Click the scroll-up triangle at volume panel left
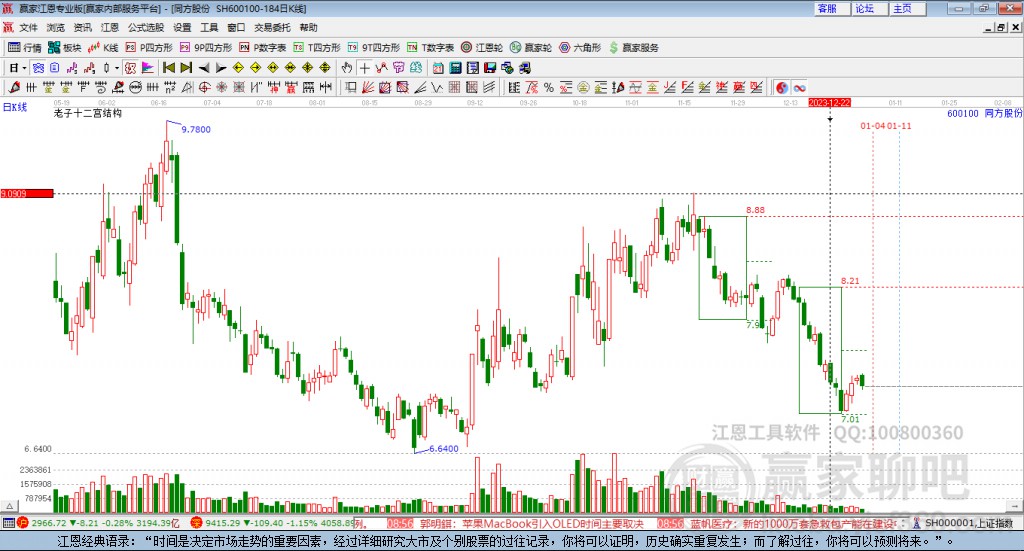Viewport: 1024px width, 551px height. point(9,506)
